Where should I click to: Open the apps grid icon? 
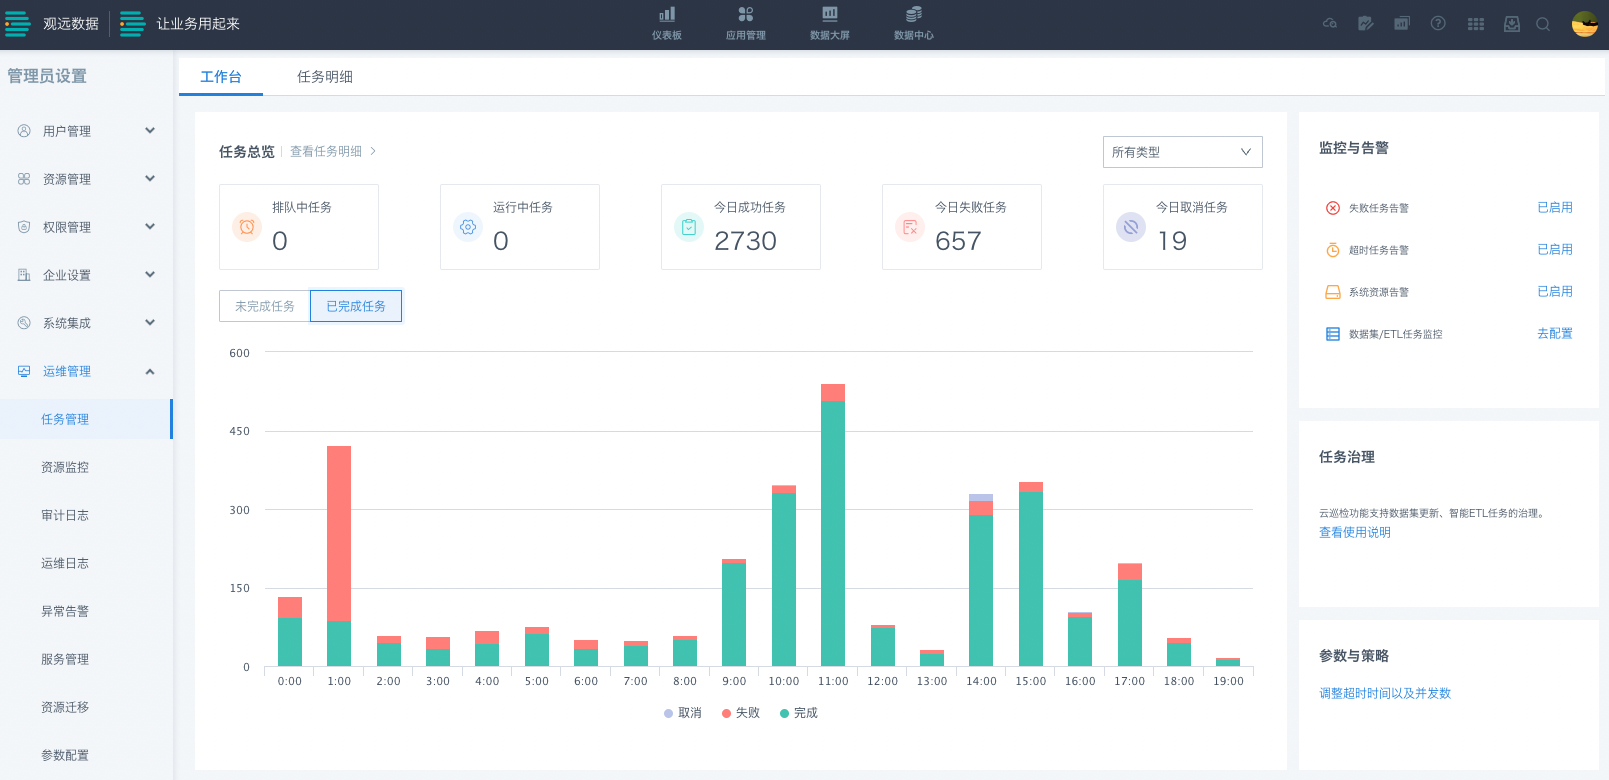pyautogui.click(x=1476, y=24)
